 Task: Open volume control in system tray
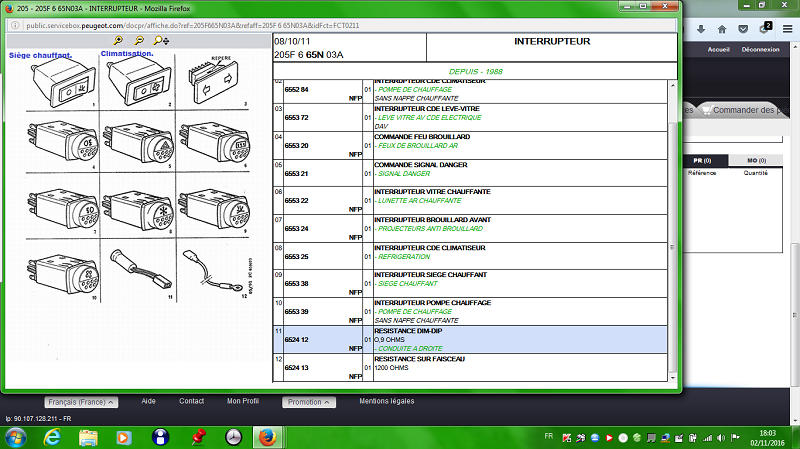pyautogui.click(x=721, y=438)
